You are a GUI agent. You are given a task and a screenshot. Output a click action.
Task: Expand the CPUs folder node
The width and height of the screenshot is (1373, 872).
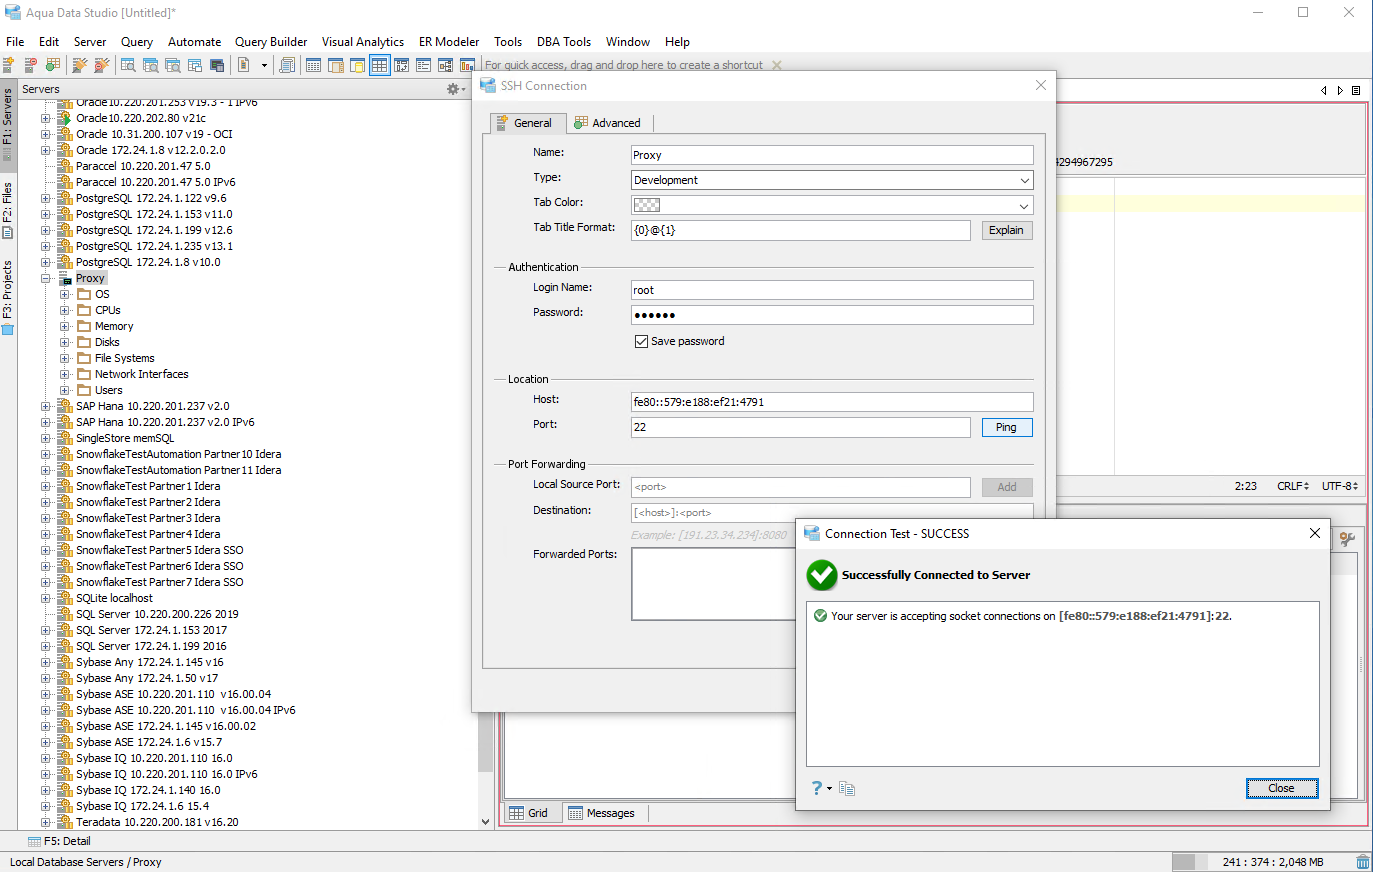(65, 310)
